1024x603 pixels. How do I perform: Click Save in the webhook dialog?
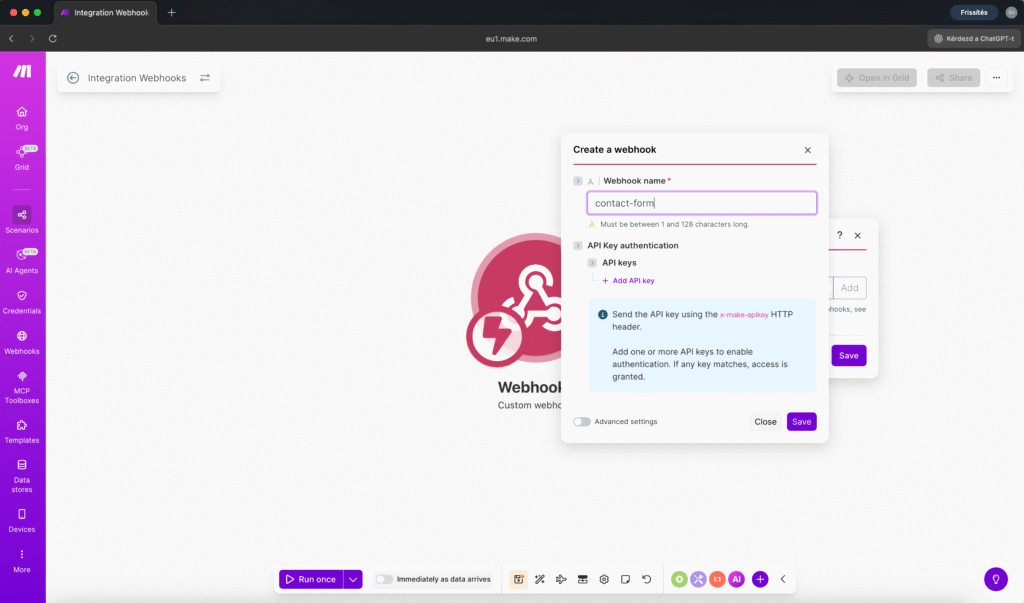click(x=801, y=422)
